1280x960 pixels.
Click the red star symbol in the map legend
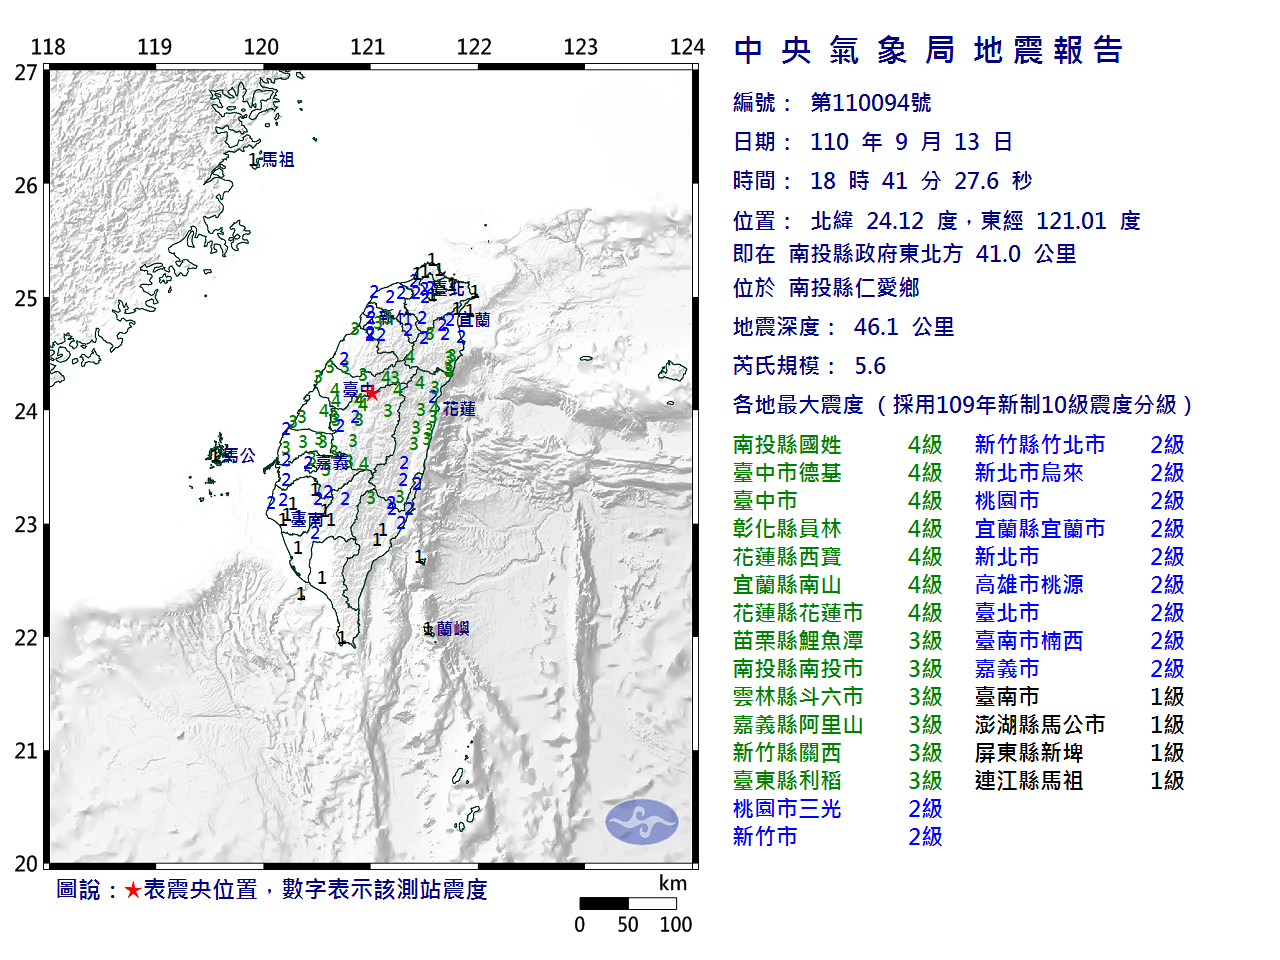pos(133,890)
